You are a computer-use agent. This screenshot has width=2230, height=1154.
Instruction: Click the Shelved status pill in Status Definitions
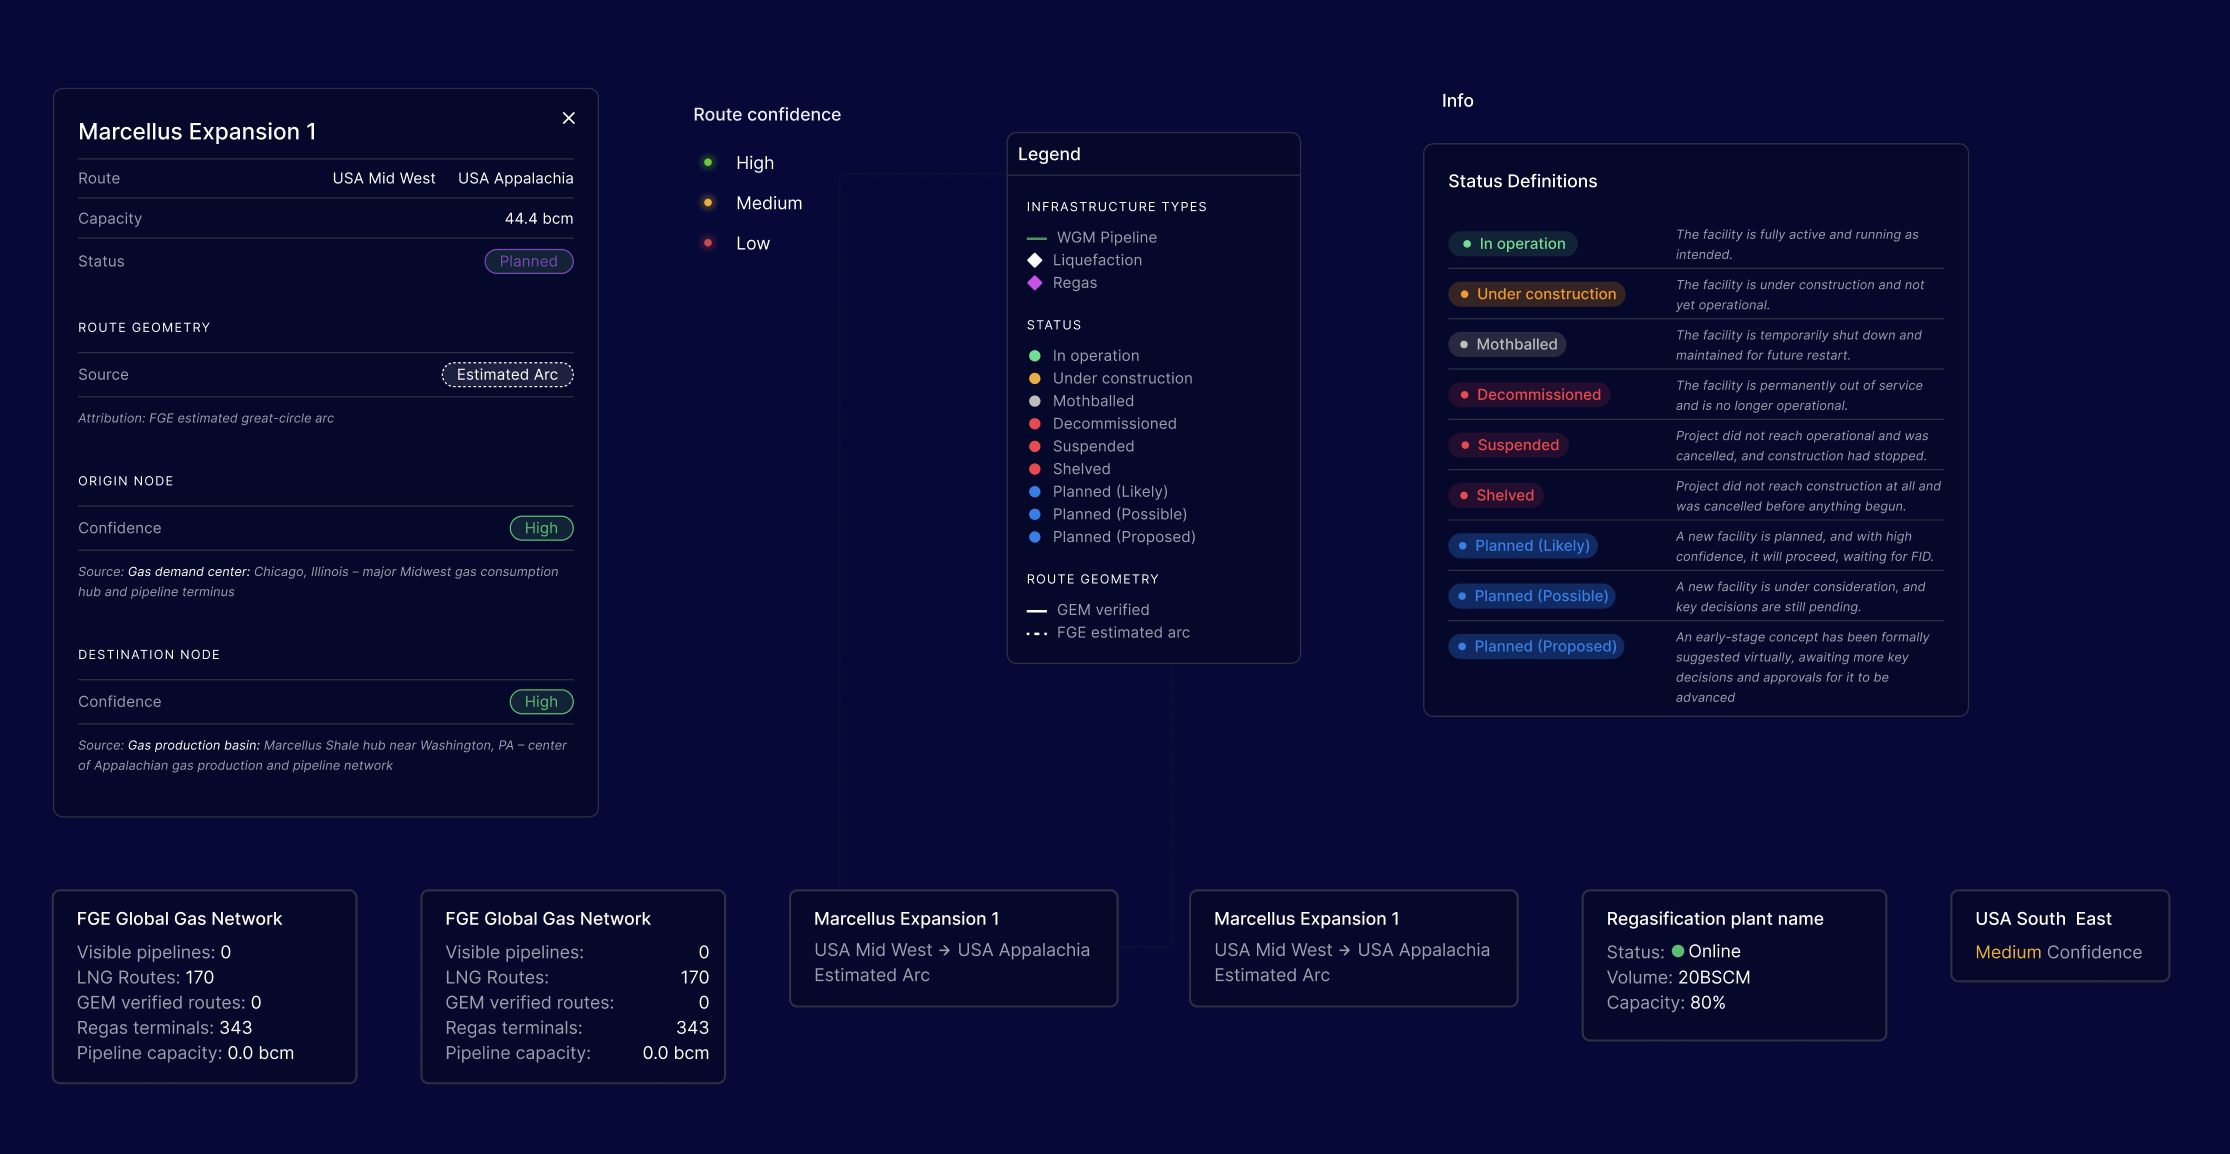pyautogui.click(x=1496, y=495)
